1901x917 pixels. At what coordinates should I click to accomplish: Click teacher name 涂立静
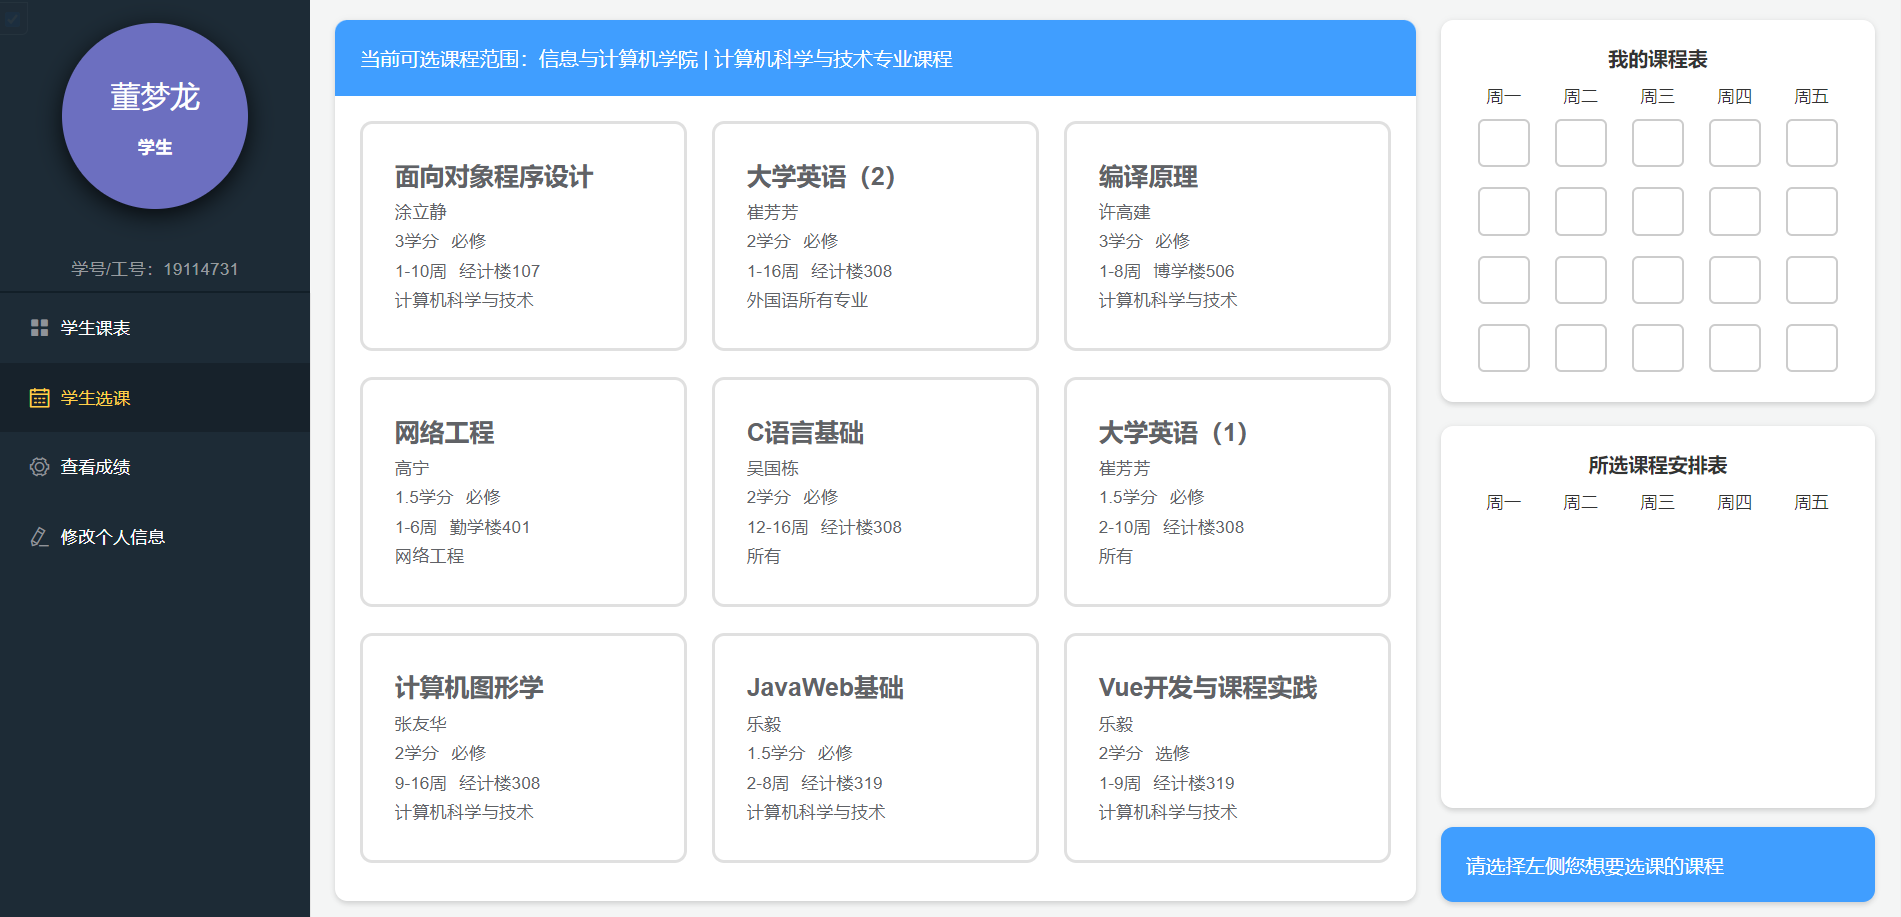[x=420, y=212]
